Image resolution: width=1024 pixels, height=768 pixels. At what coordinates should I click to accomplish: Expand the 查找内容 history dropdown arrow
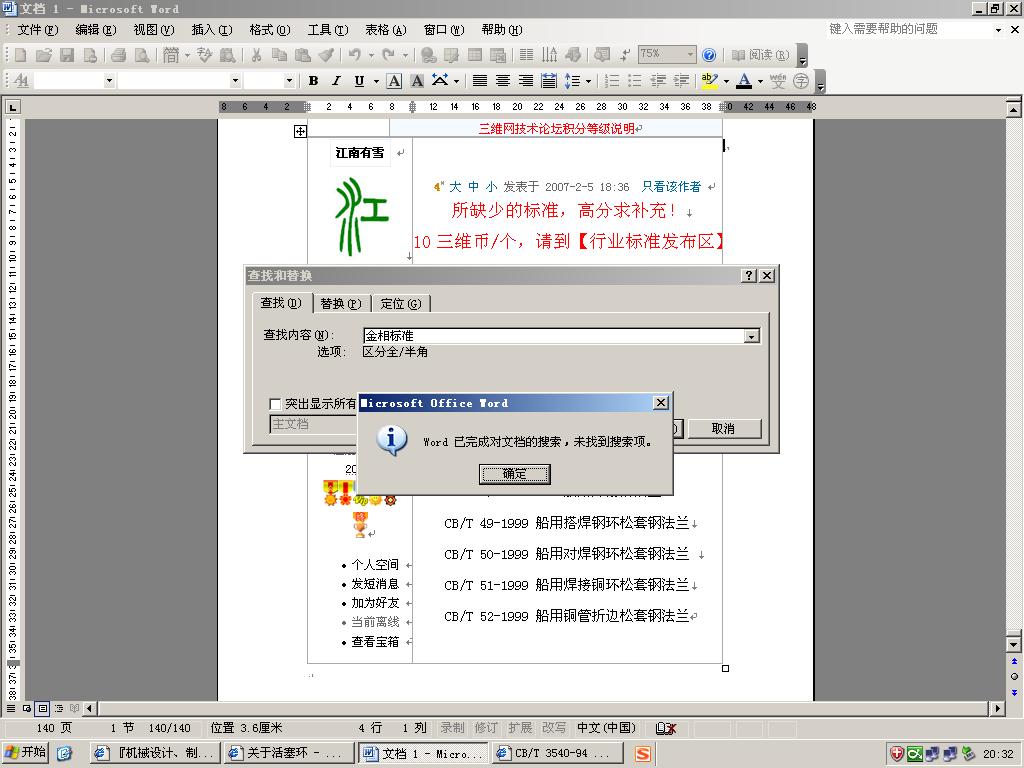(752, 336)
